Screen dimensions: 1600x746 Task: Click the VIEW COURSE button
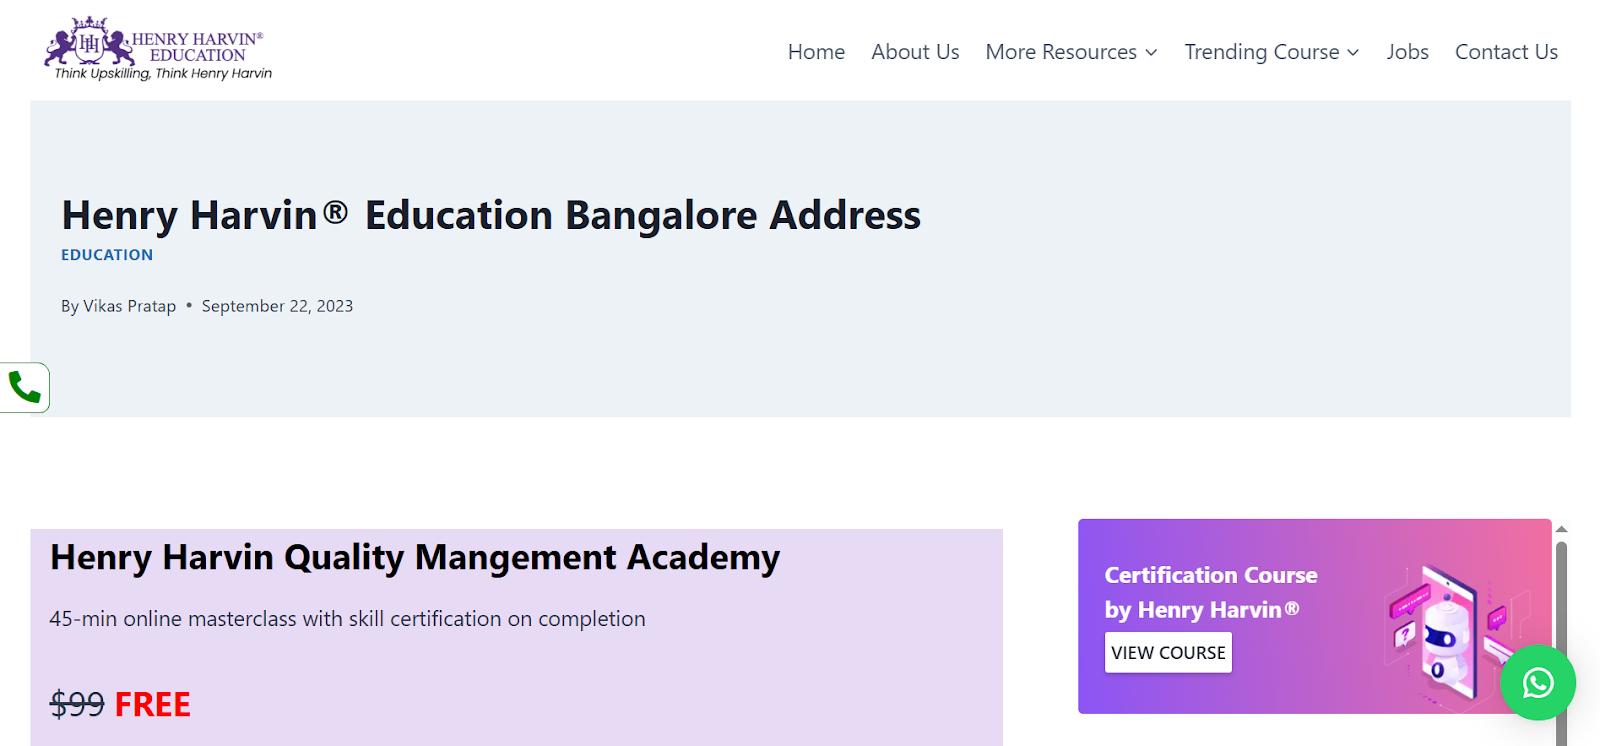click(x=1168, y=653)
